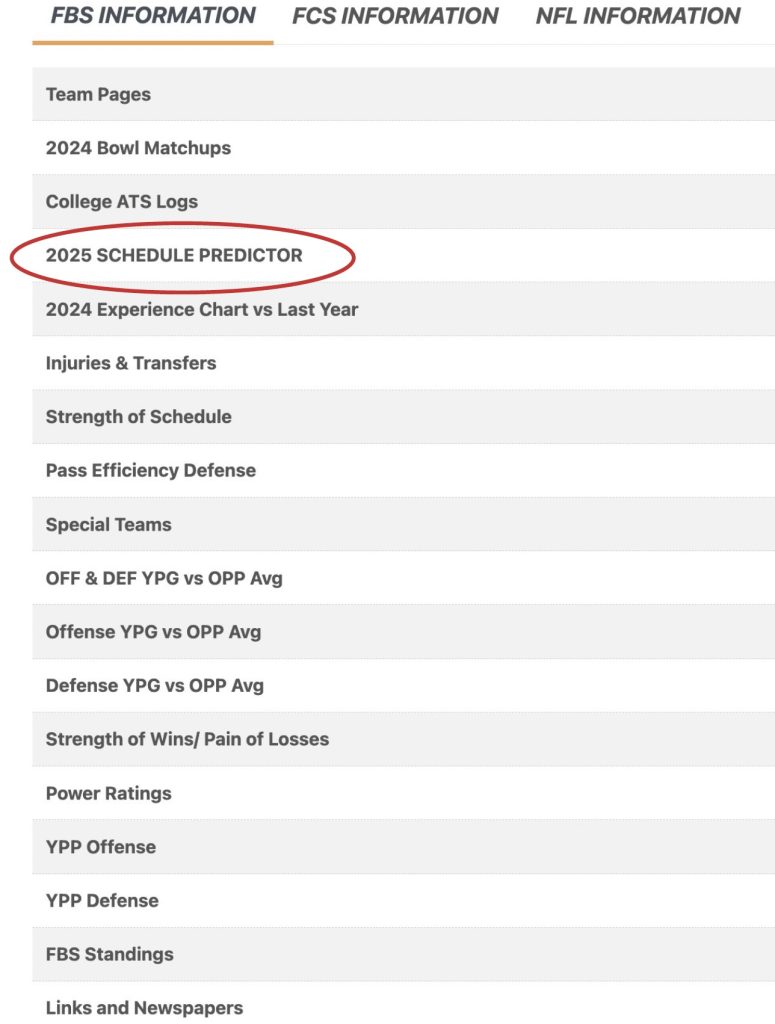Go to Strength of Schedule

[x=138, y=417]
